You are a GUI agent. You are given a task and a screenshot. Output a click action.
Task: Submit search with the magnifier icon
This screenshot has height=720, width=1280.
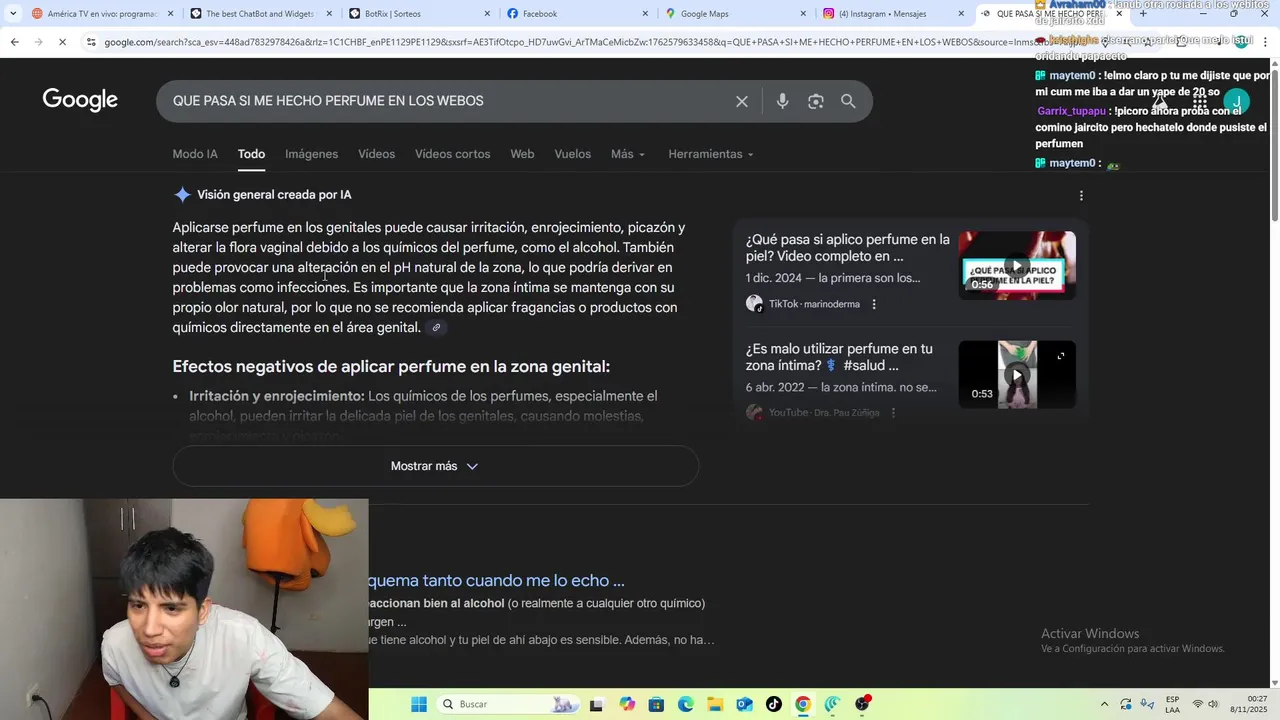[x=848, y=101]
